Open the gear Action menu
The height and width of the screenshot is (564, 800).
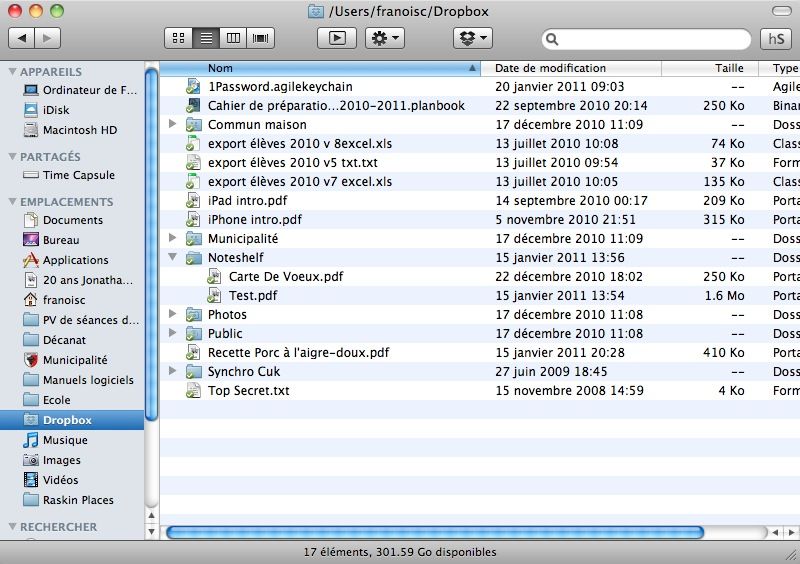point(385,38)
